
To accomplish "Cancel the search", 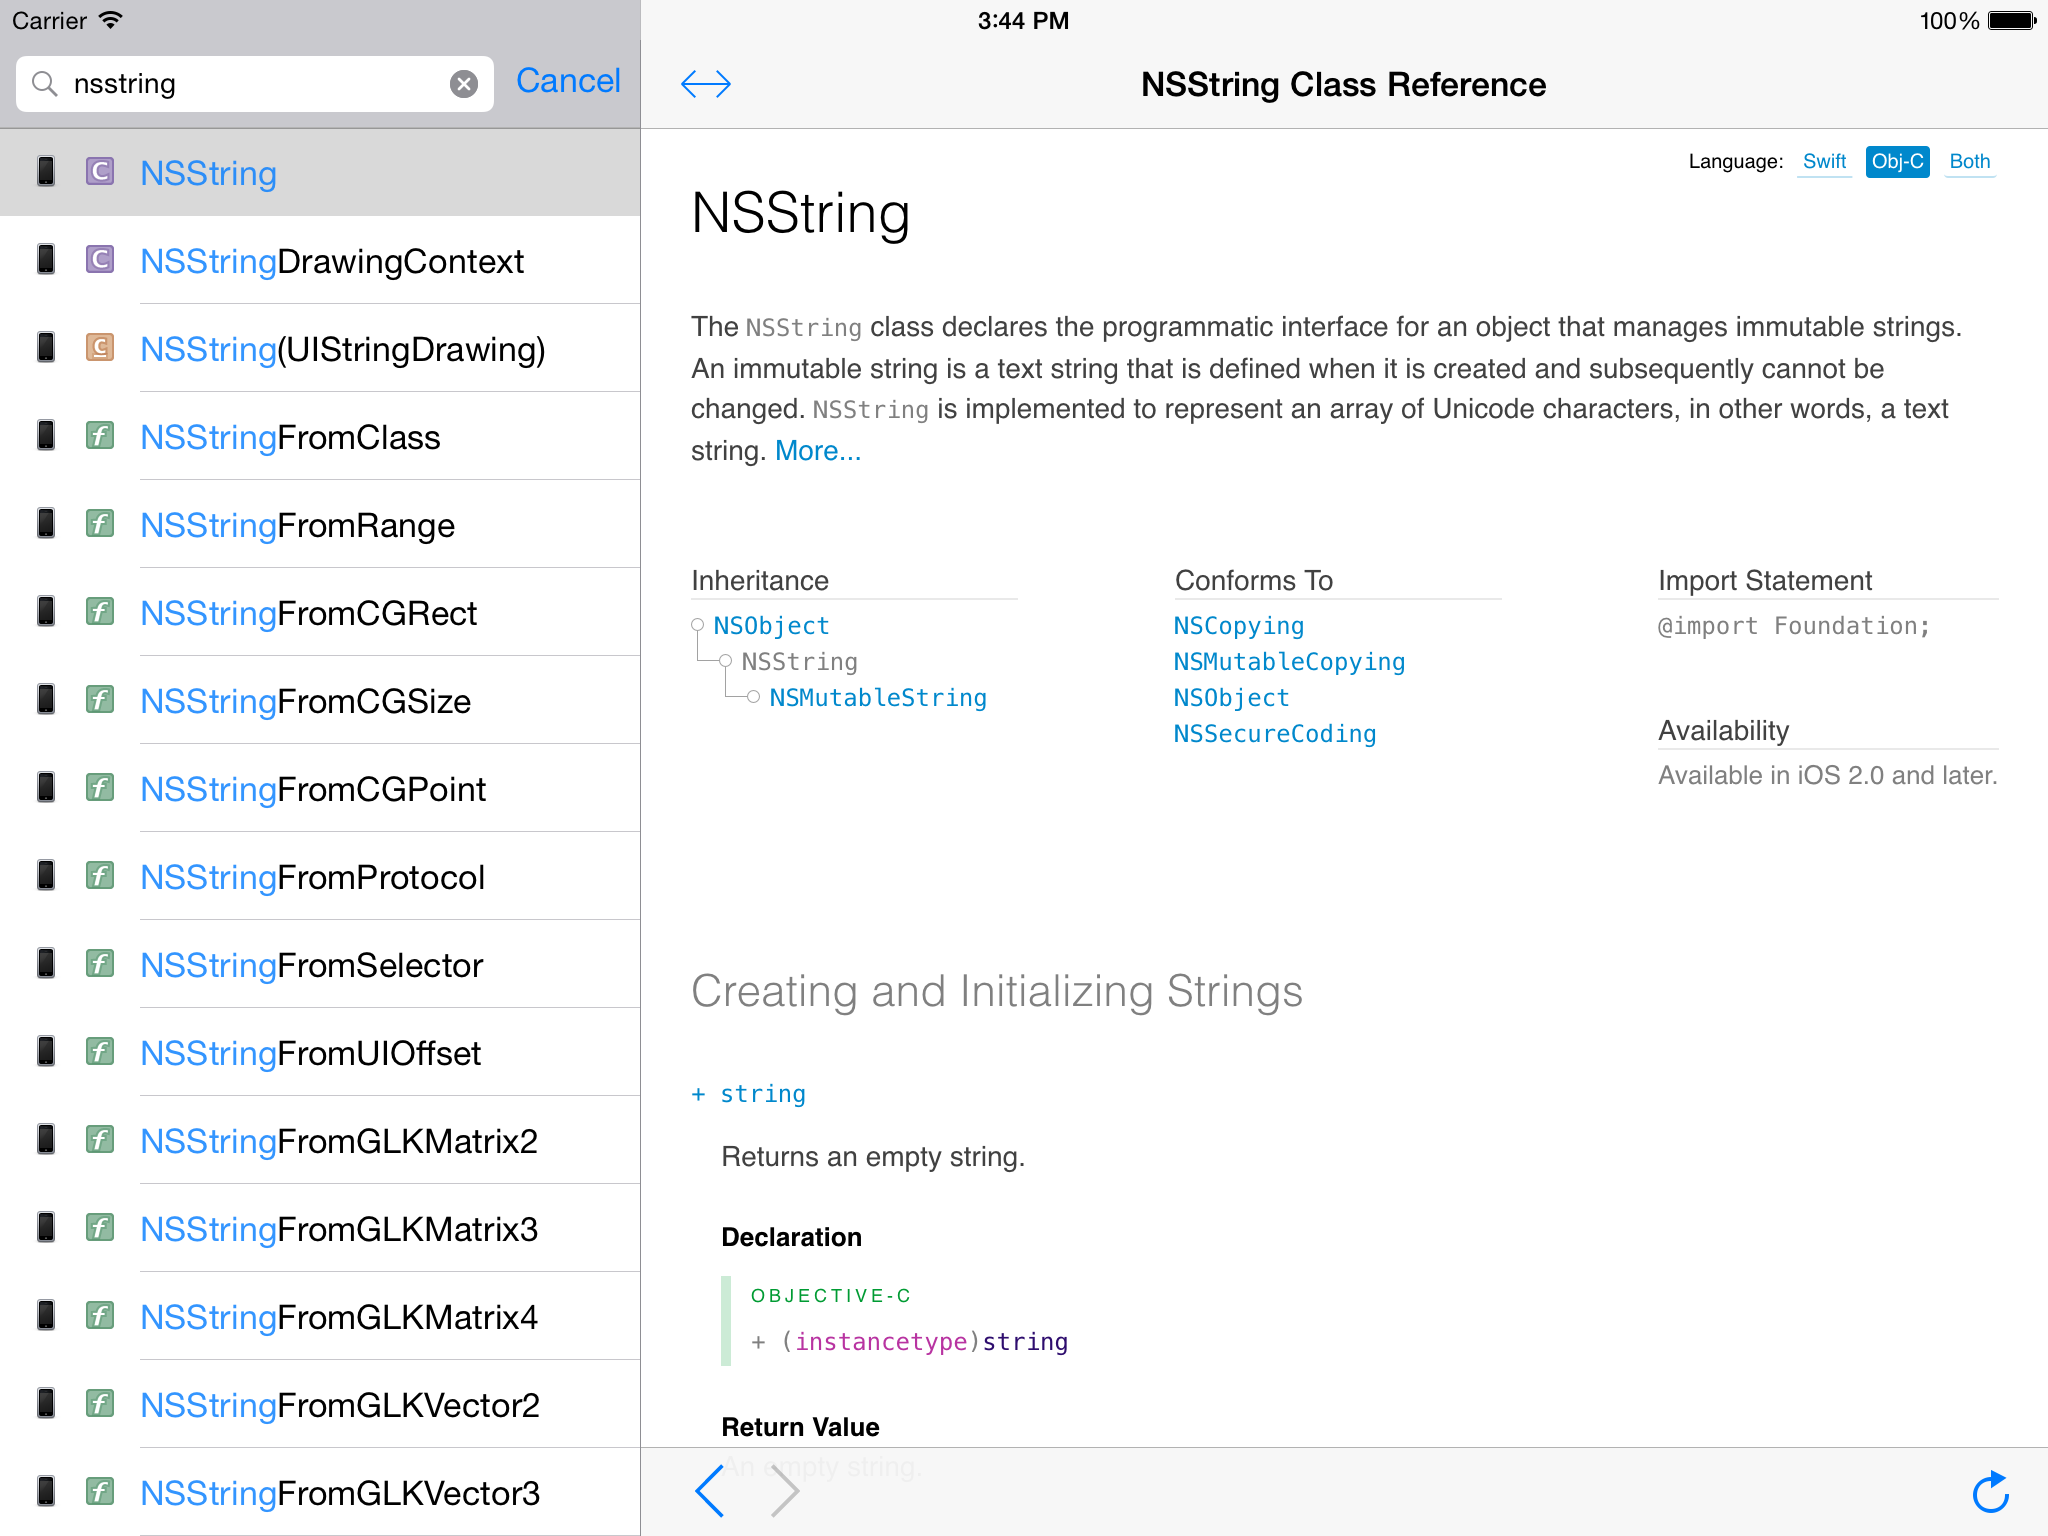I will [568, 81].
